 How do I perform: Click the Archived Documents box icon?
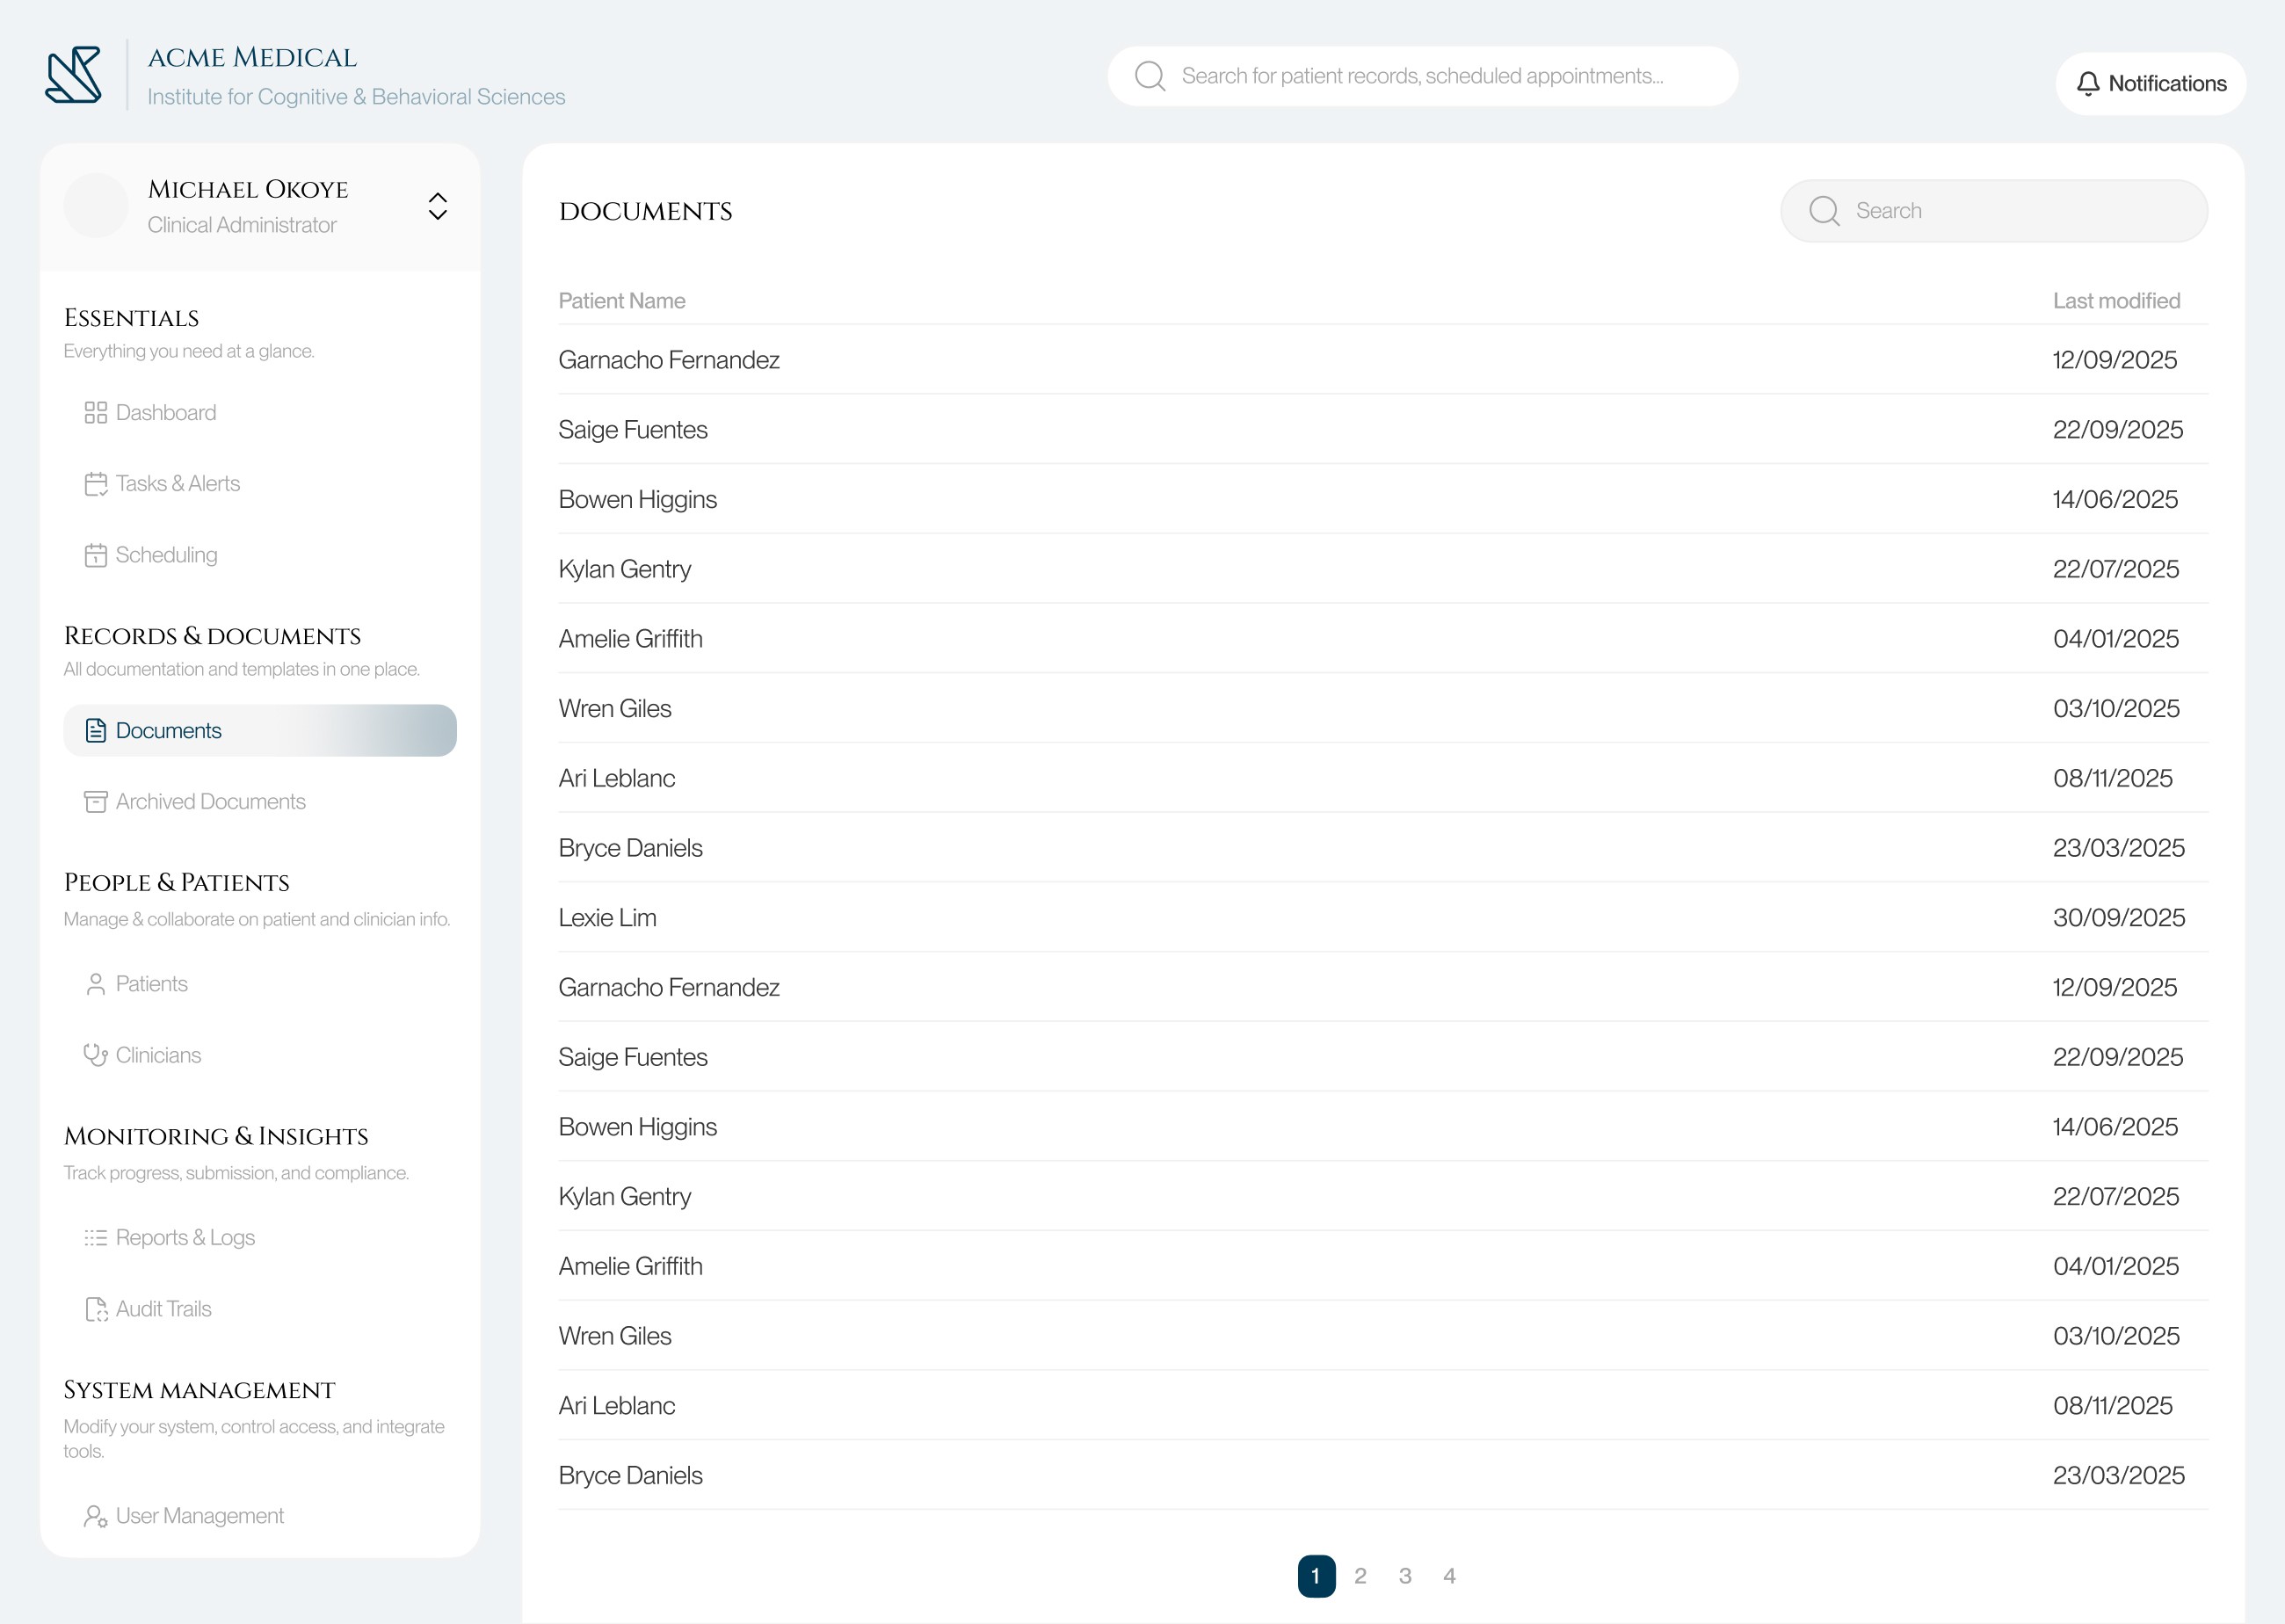point(95,802)
